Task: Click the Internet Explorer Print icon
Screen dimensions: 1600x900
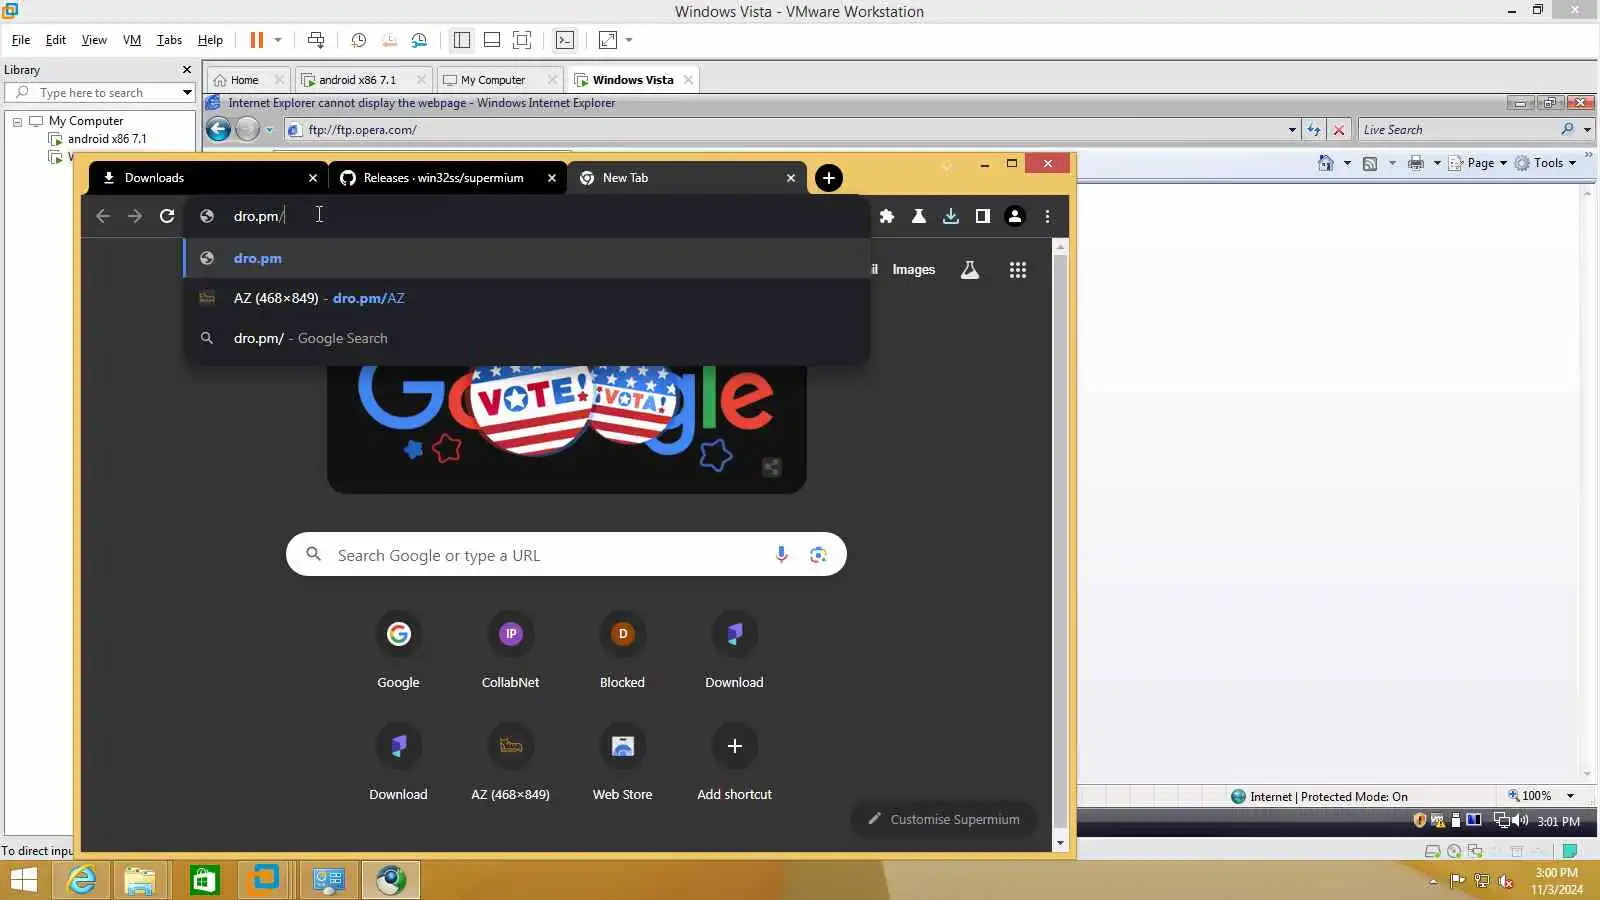Action: click(x=1415, y=163)
